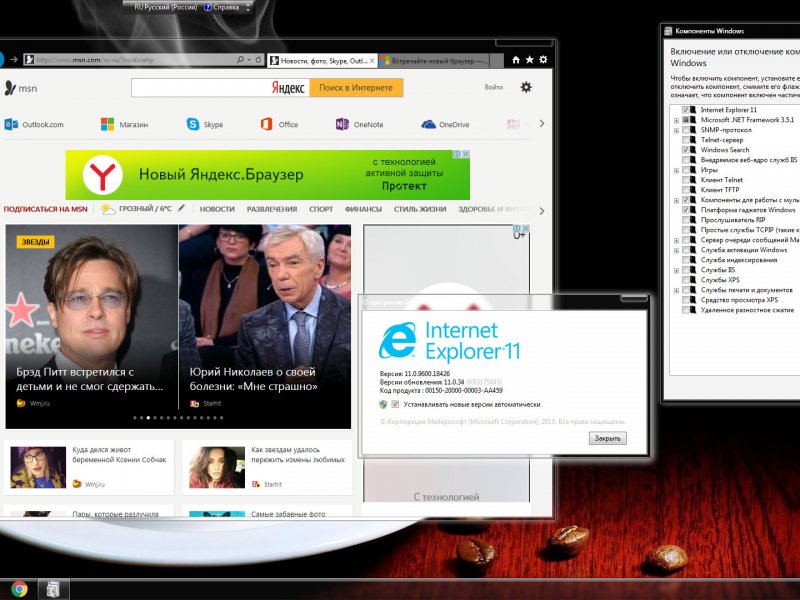Expand Microsoft .NET Framework 3.5.1 node
This screenshot has width=800, height=600.
pyautogui.click(x=677, y=120)
